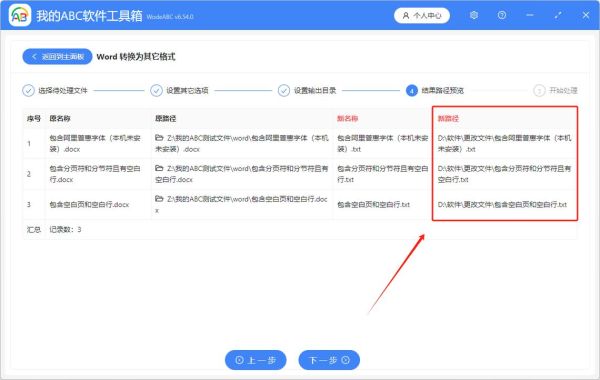Return to main panel with 返回到主面板
Viewport: 600px width, 380px height.
click(57, 57)
